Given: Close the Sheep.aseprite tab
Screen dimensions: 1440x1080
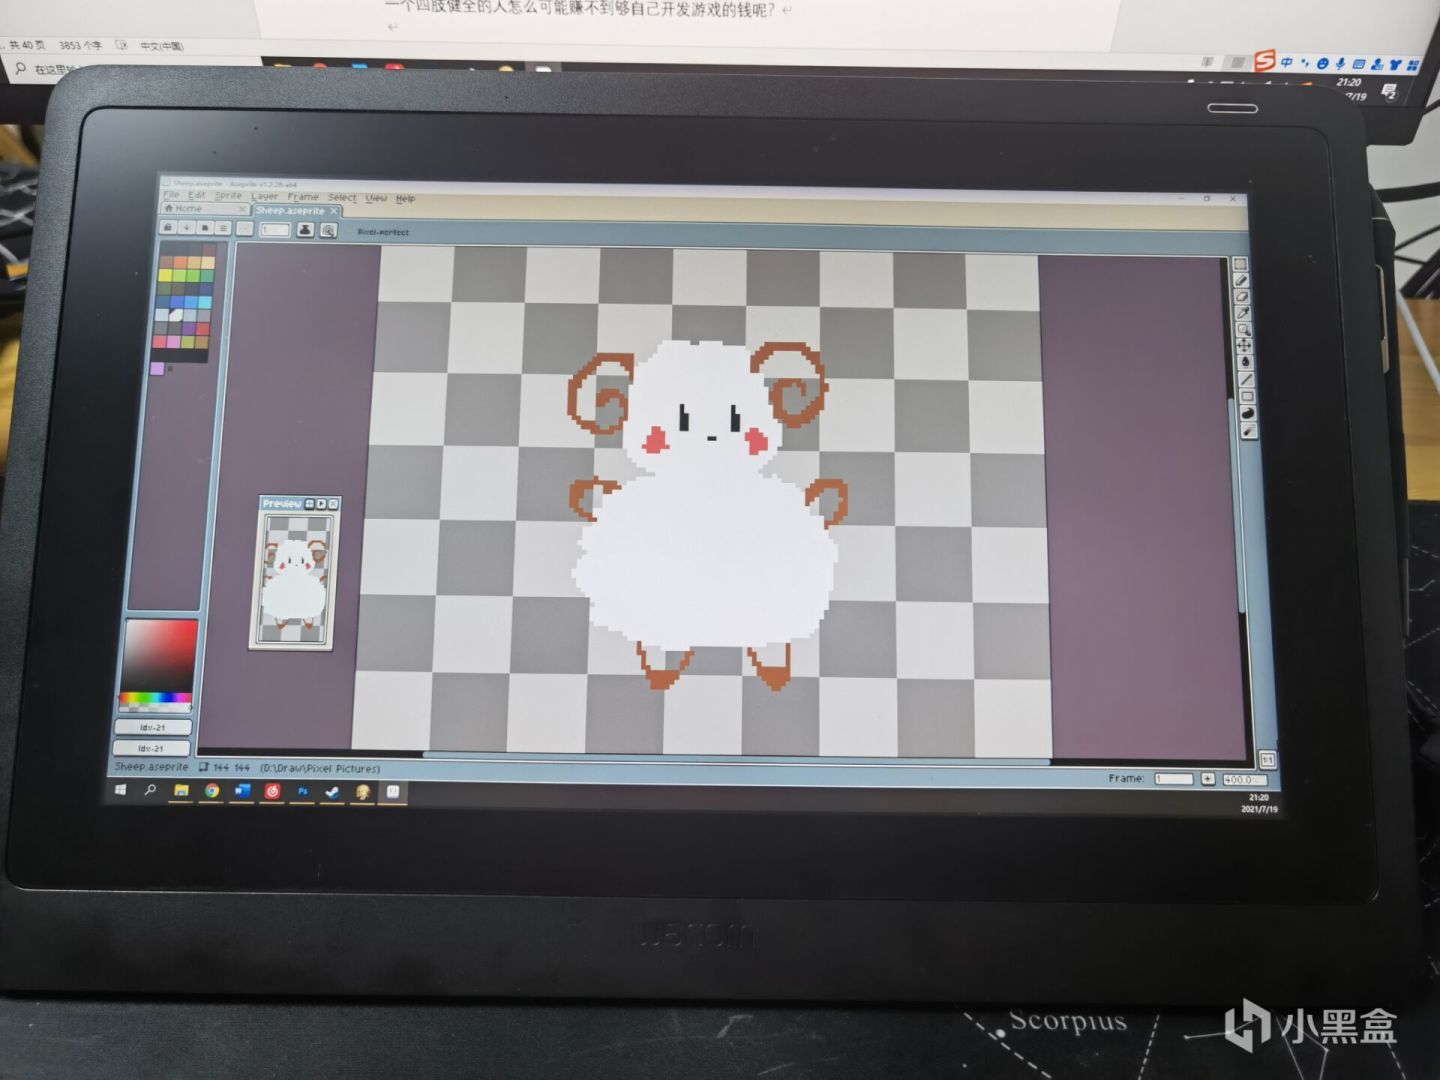Looking at the screenshot, I should 334,211.
